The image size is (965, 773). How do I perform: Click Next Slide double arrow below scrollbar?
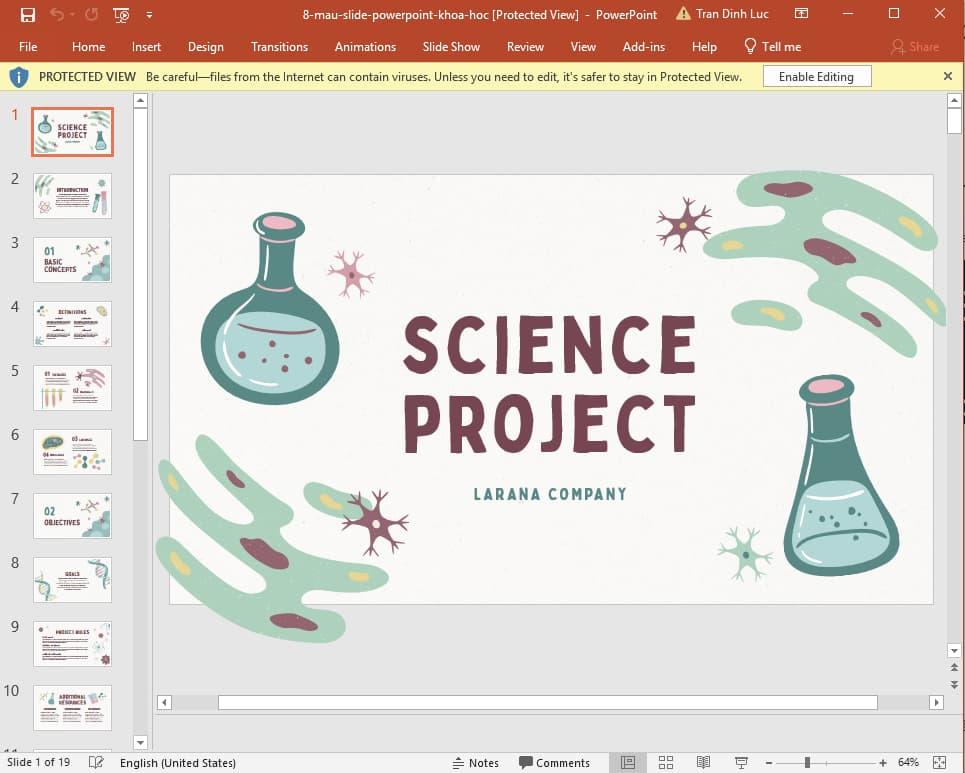(954, 684)
